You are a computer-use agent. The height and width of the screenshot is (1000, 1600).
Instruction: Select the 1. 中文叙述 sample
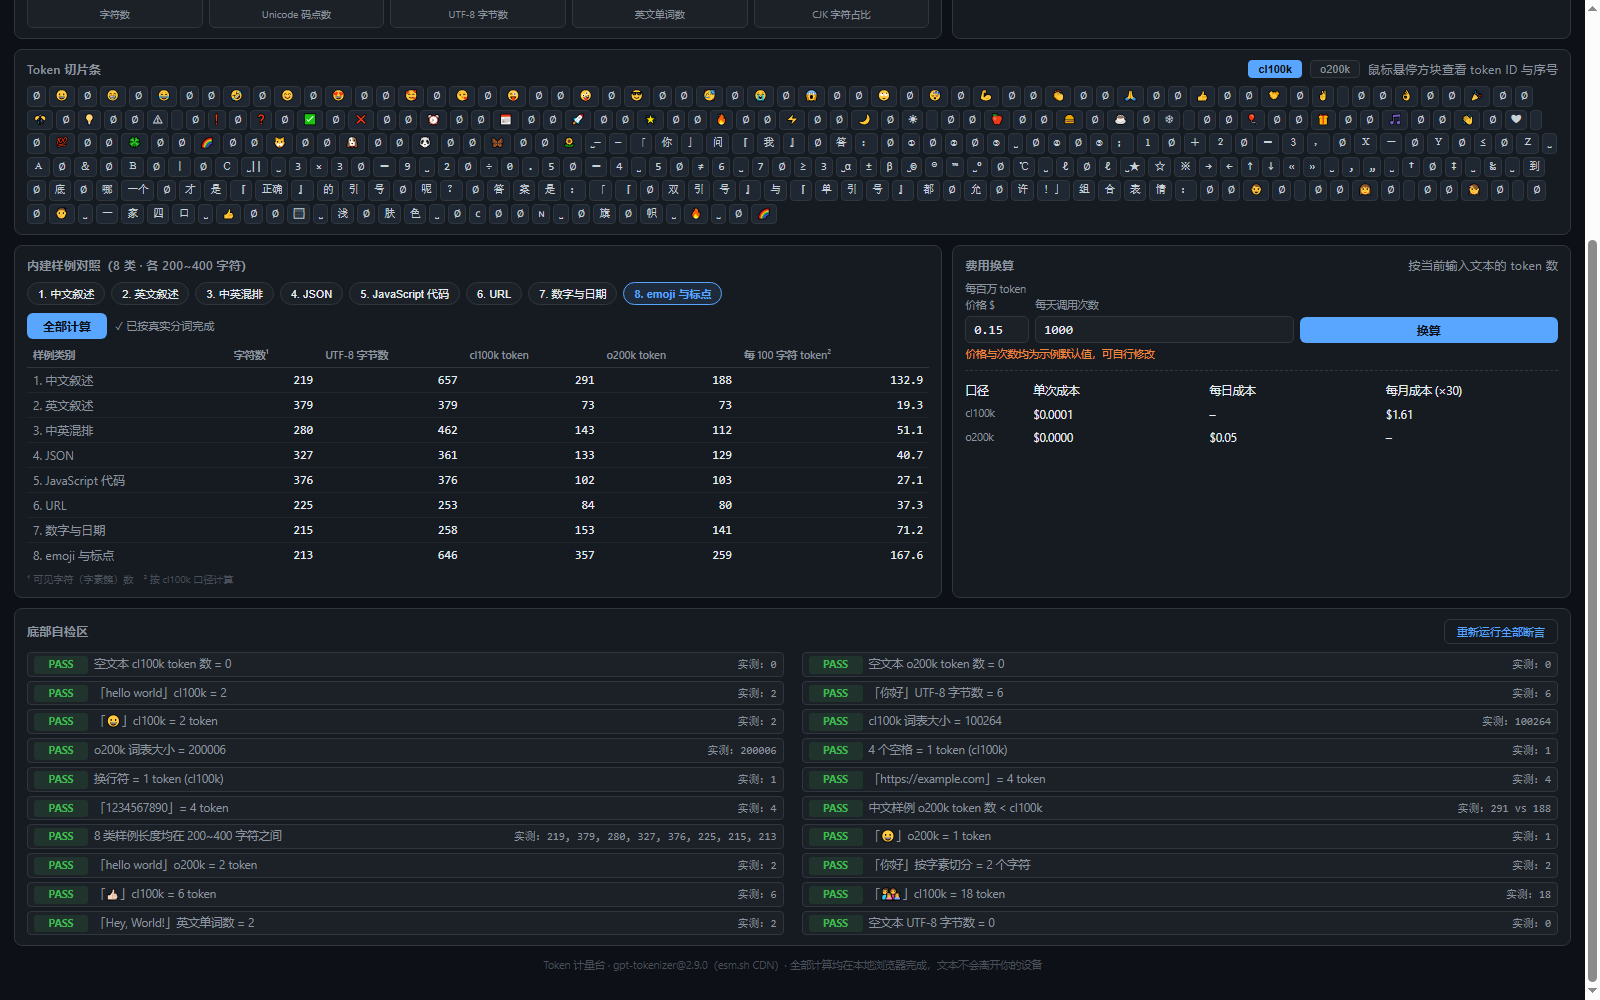pyautogui.click(x=66, y=294)
